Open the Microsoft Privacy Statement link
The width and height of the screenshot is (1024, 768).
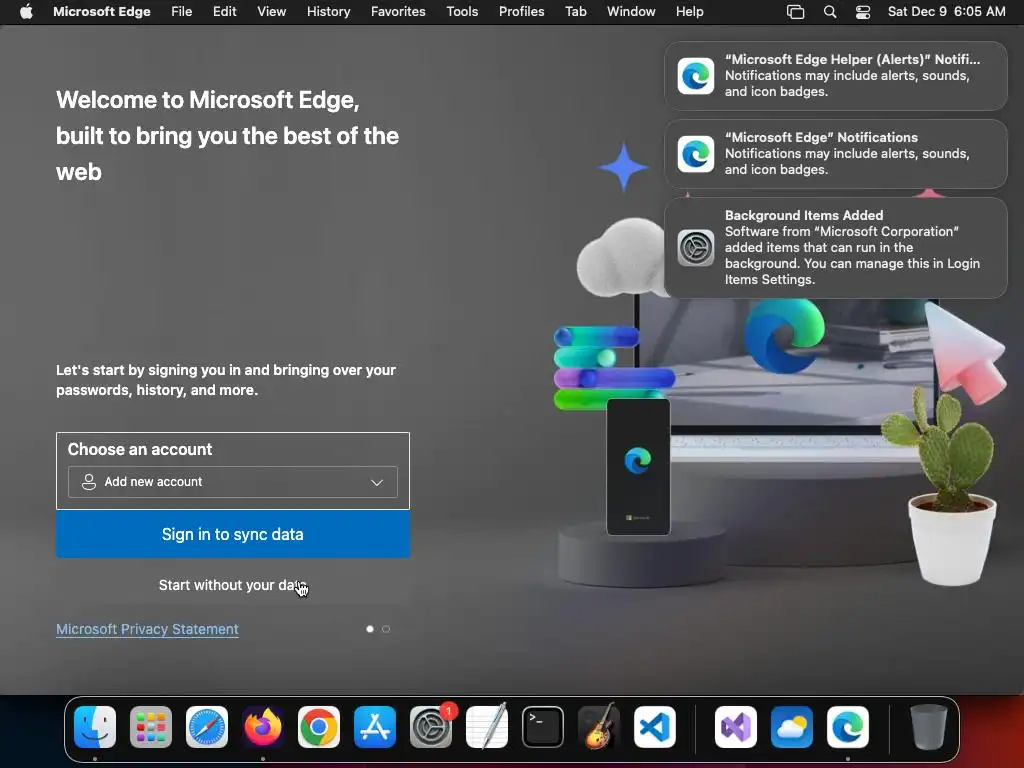click(x=148, y=630)
